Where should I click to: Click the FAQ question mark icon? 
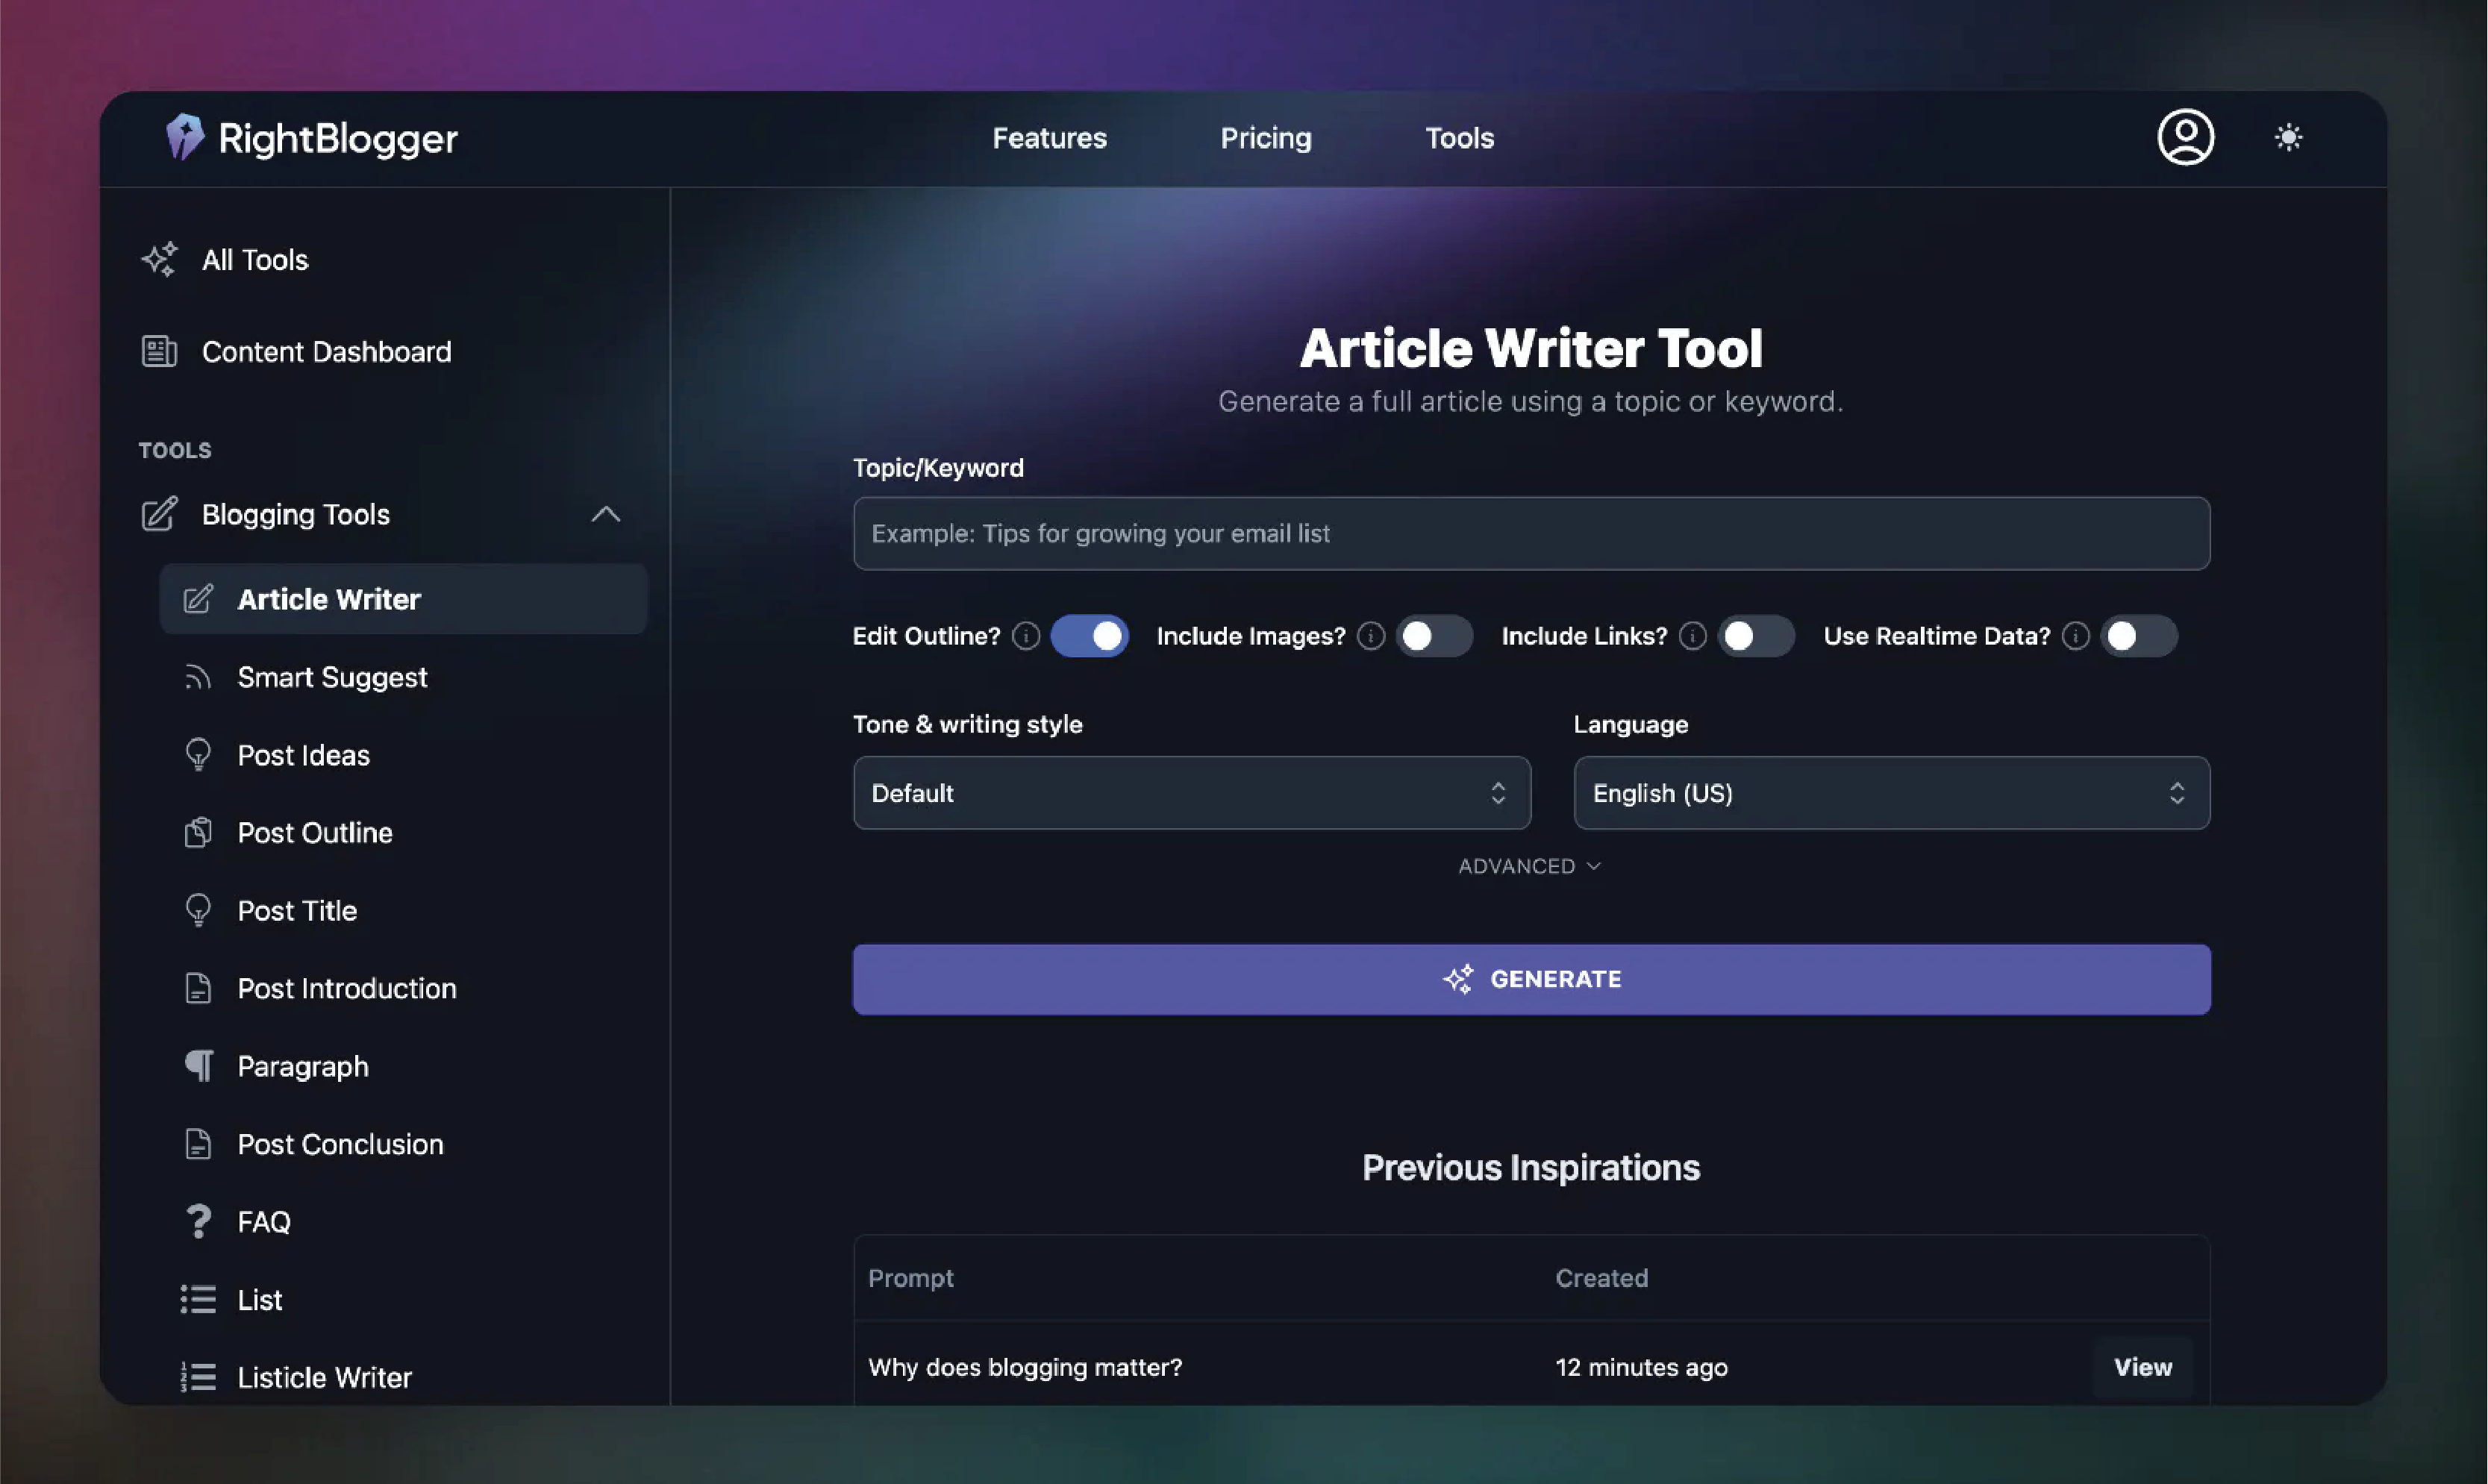(199, 1221)
